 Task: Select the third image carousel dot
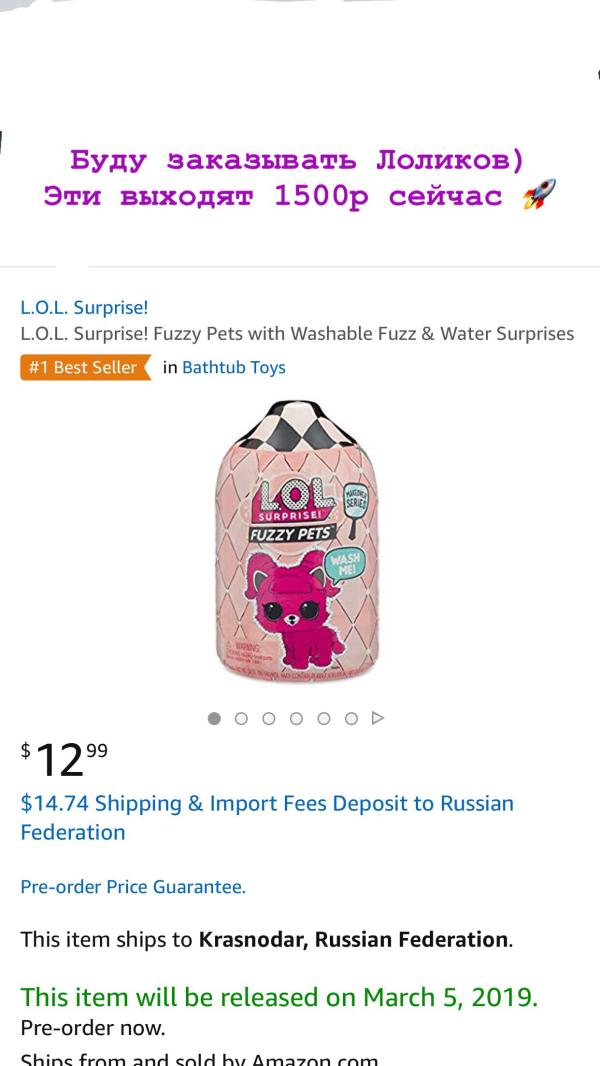[269, 718]
